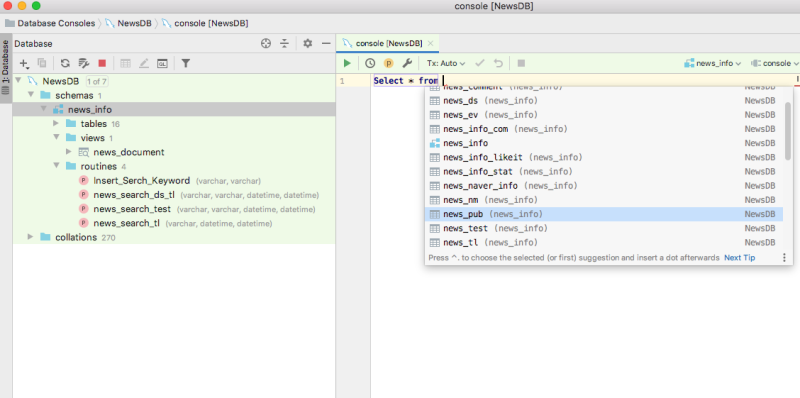The image size is (800, 398).
Task: Click the news_document view icon
Action: coord(84,153)
